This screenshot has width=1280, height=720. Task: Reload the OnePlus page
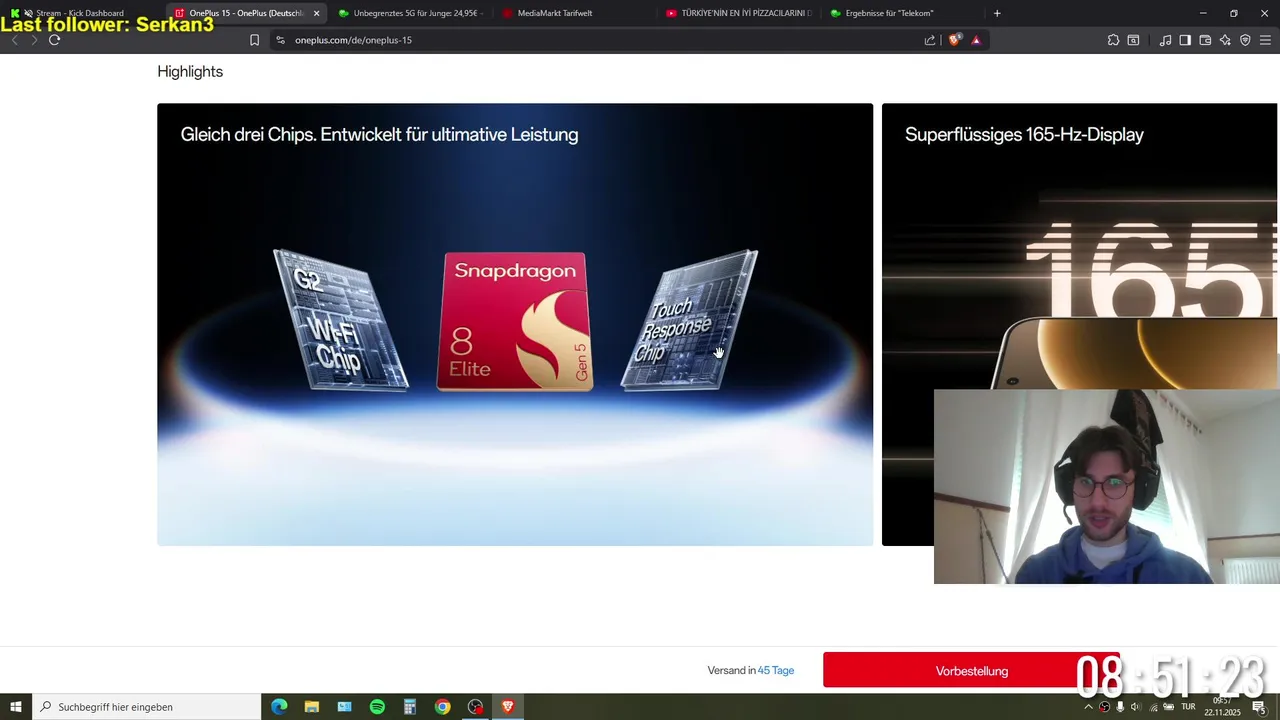pos(54,40)
